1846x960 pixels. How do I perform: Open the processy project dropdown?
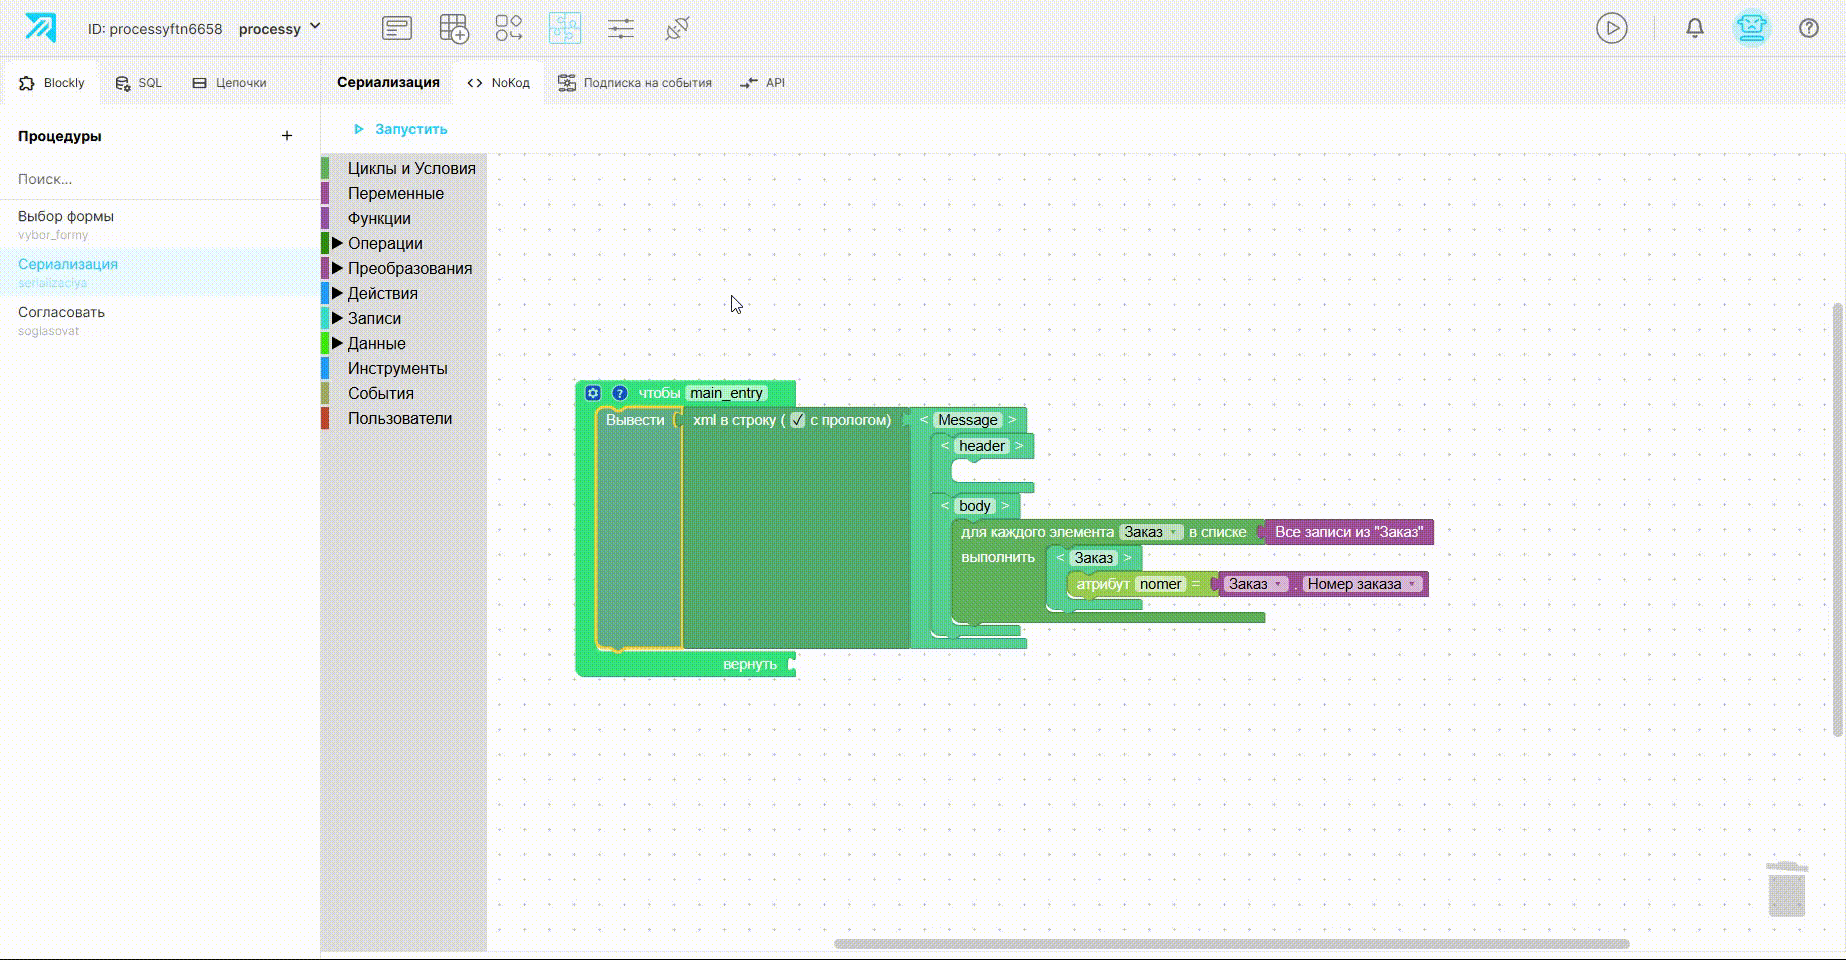pos(280,28)
